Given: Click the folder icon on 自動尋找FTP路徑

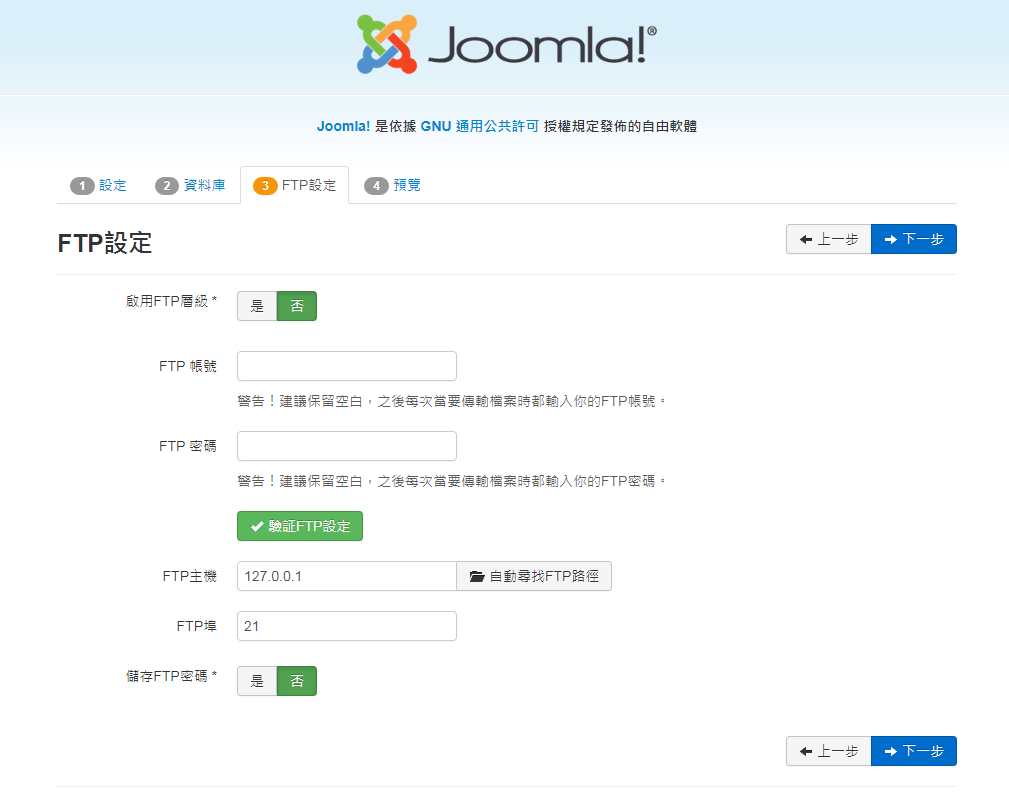Looking at the screenshot, I should [x=477, y=577].
